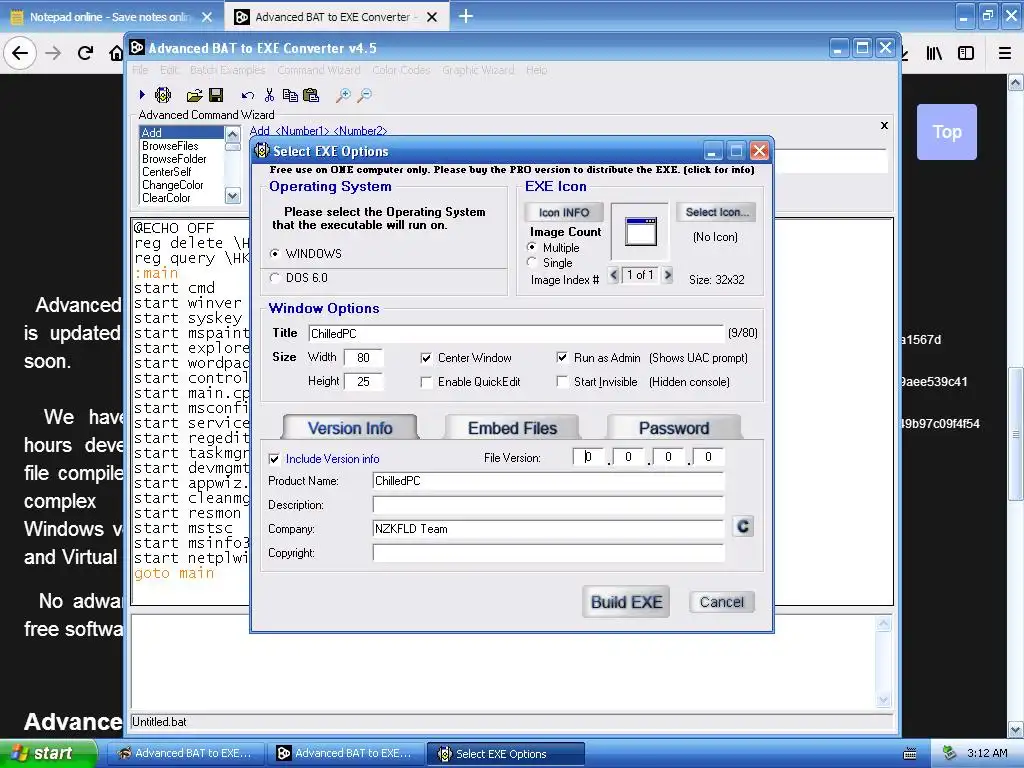This screenshot has height=768, width=1024.
Task: Click the Copy icon in toolbar
Action: pos(290,95)
